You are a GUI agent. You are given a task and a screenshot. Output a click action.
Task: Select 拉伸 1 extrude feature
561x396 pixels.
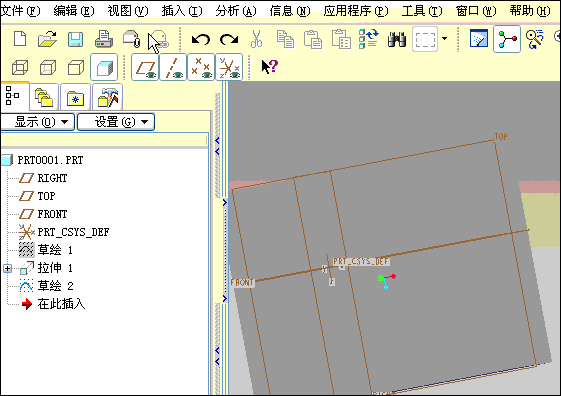55,268
